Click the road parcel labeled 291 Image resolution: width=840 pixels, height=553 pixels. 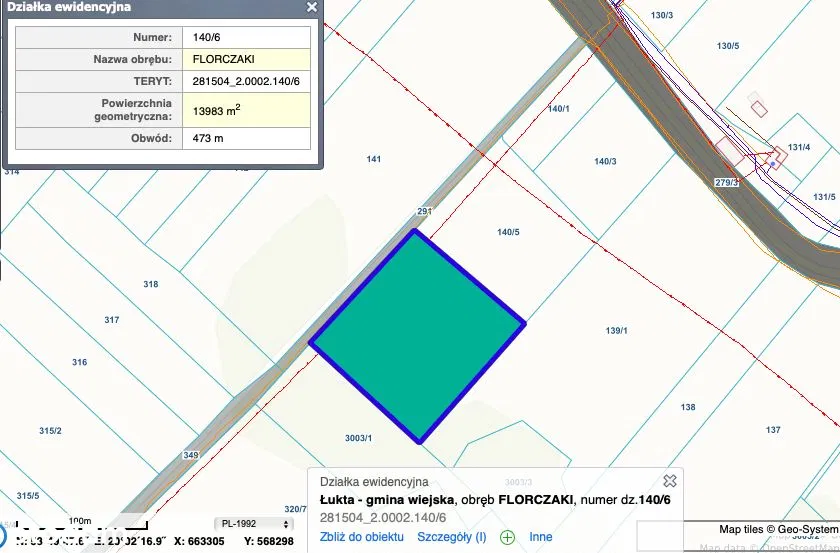(x=424, y=211)
